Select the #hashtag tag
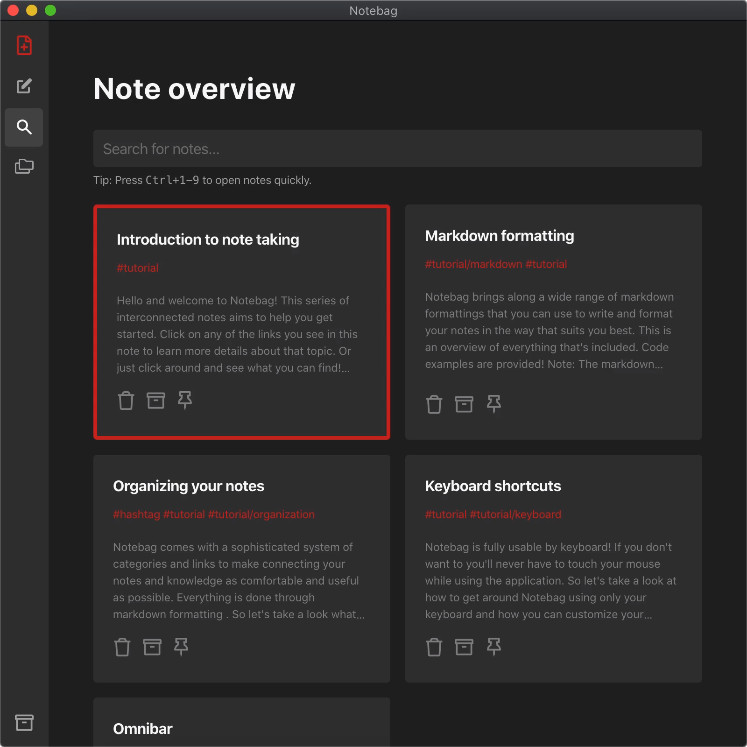This screenshot has height=747, width=747. click(x=136, y=515)
